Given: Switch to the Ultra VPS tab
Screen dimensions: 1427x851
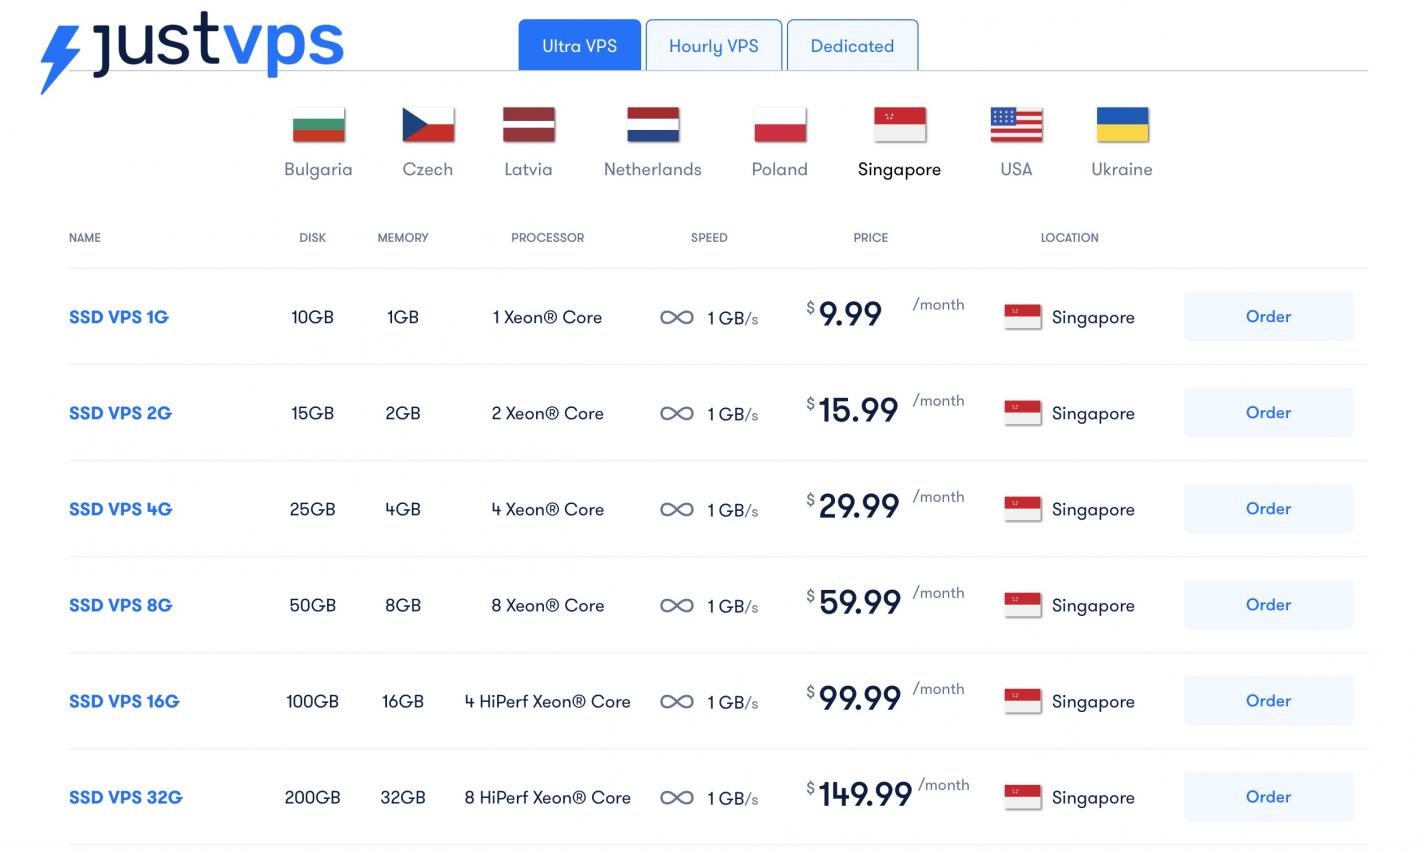Looking at the screenshot, I should 579,45.
